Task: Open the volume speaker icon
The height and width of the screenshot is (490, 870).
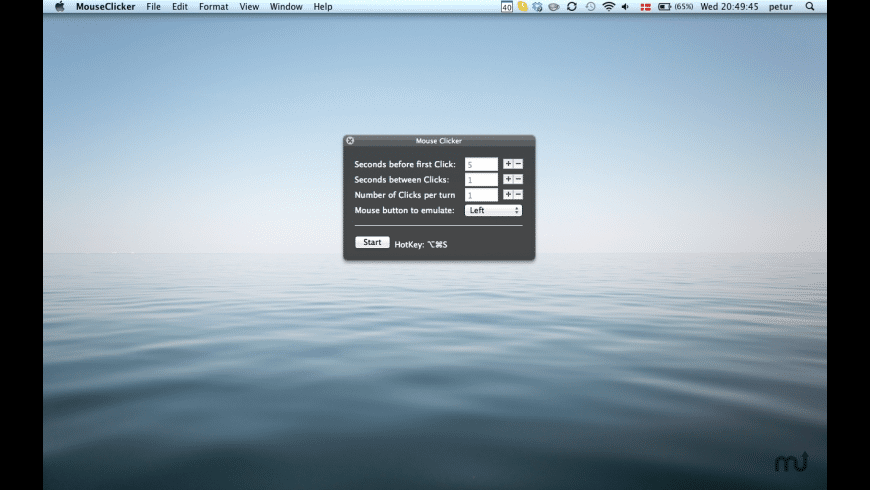Action: (x=625, y=6)
